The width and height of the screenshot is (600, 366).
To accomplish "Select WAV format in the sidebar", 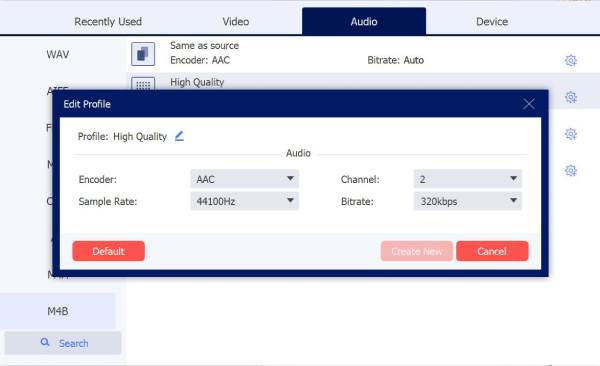I will 58,54.
